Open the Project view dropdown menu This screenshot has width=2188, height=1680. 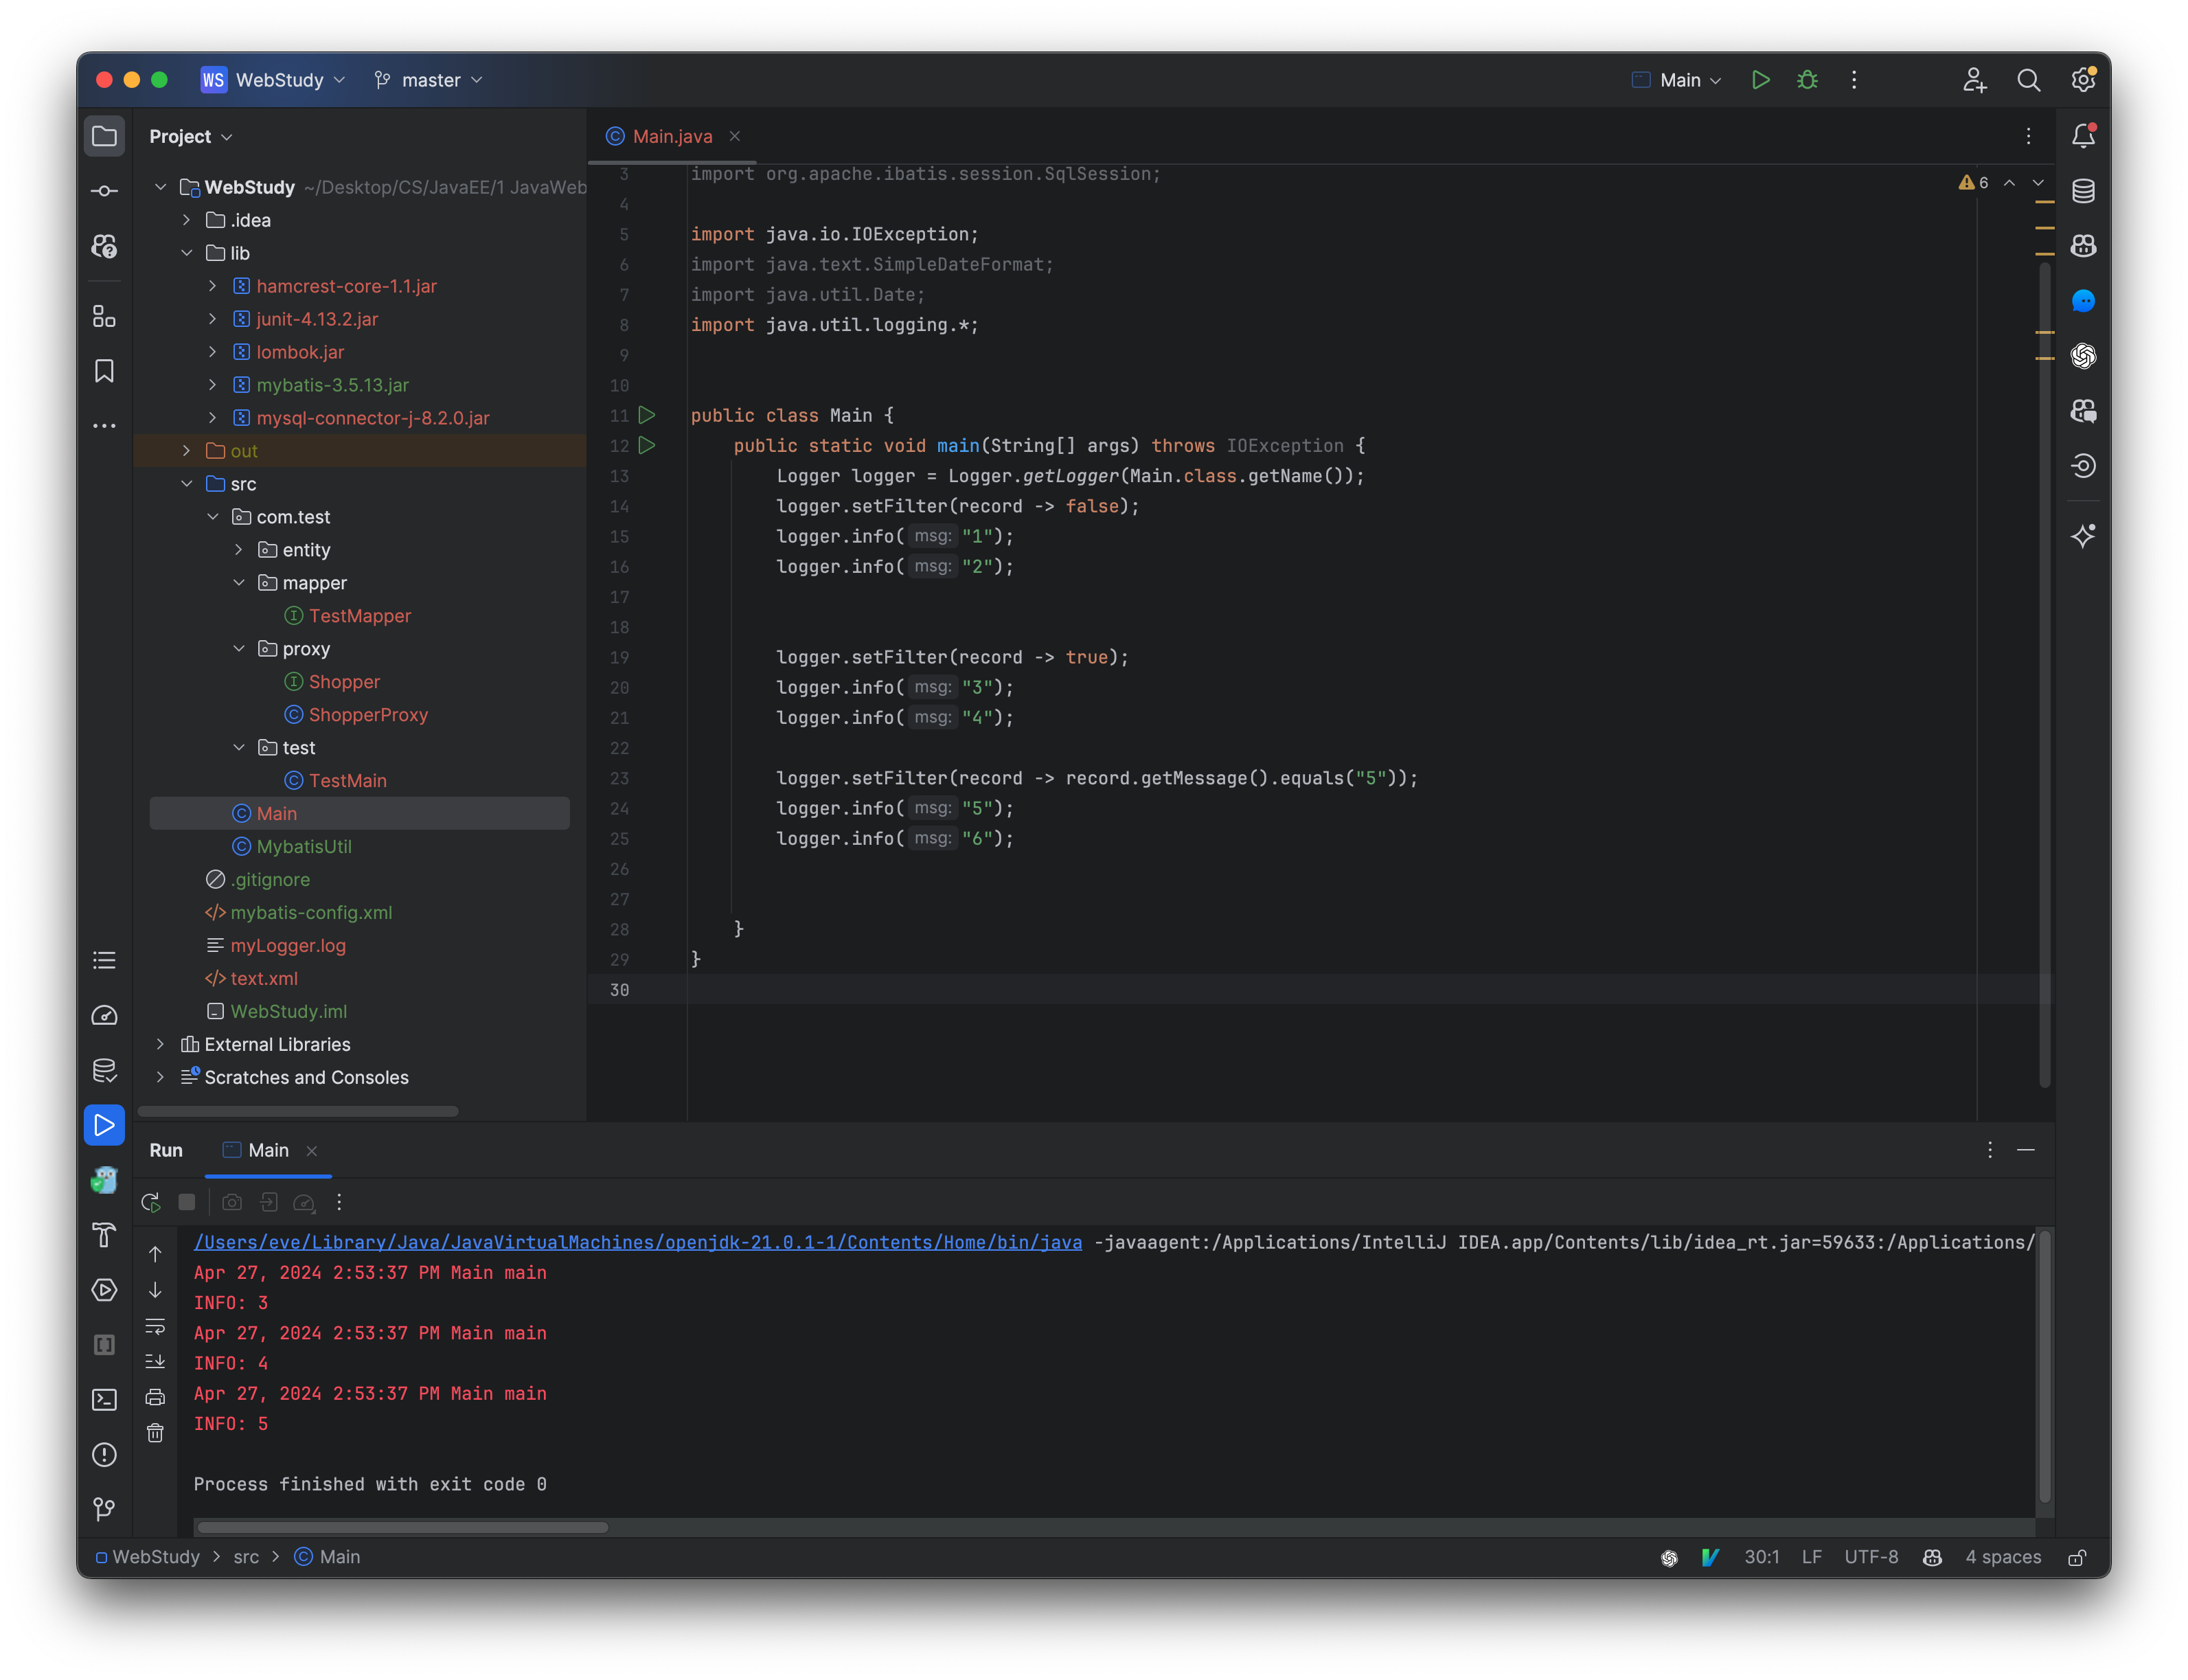click(190, 136)
